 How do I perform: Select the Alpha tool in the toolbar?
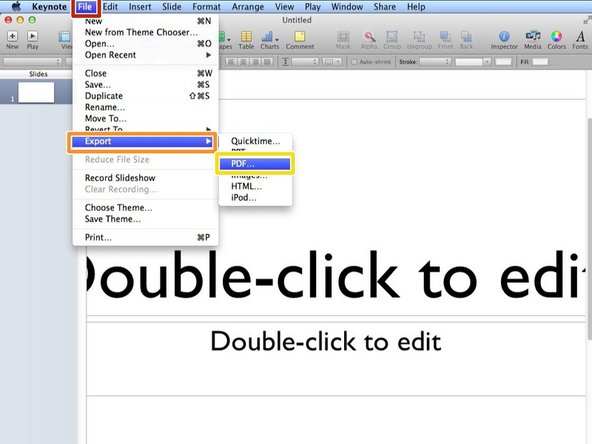pyautogui.click(x=369, y=40)
